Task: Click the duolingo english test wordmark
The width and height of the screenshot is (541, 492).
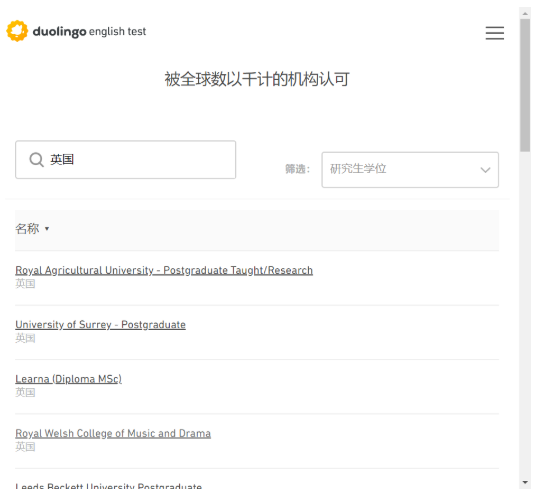Action: 89,31
